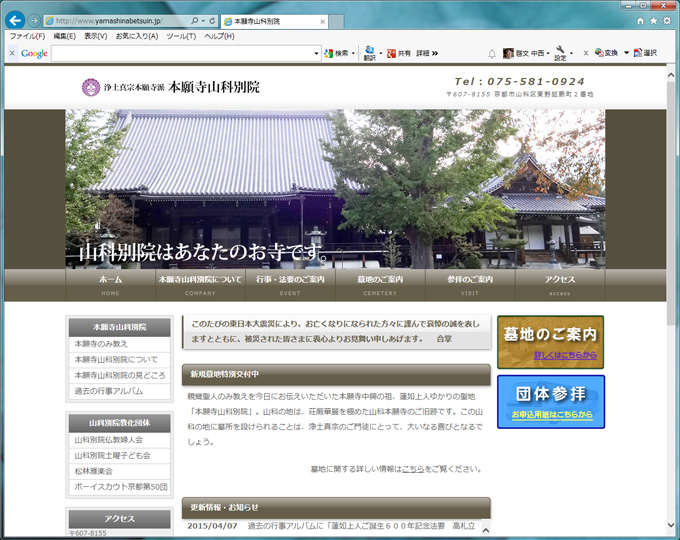Open 墓地のご案内 CEMETERY nav item
The width and height of the screenshot is (680, 540).
pos(380,285)
